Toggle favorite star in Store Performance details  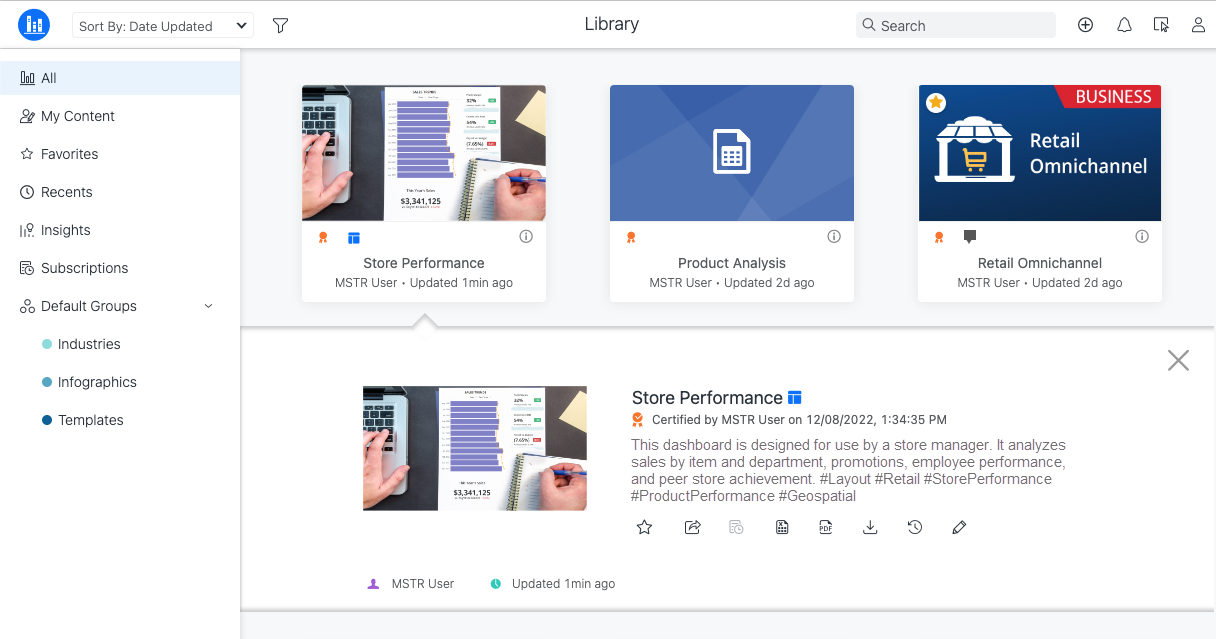(x=645, y=527)
